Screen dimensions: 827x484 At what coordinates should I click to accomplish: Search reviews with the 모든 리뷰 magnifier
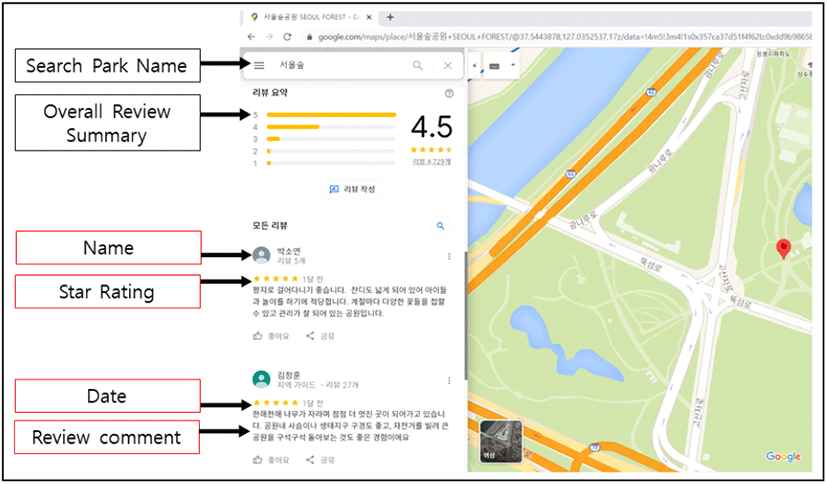click(440, 226)
